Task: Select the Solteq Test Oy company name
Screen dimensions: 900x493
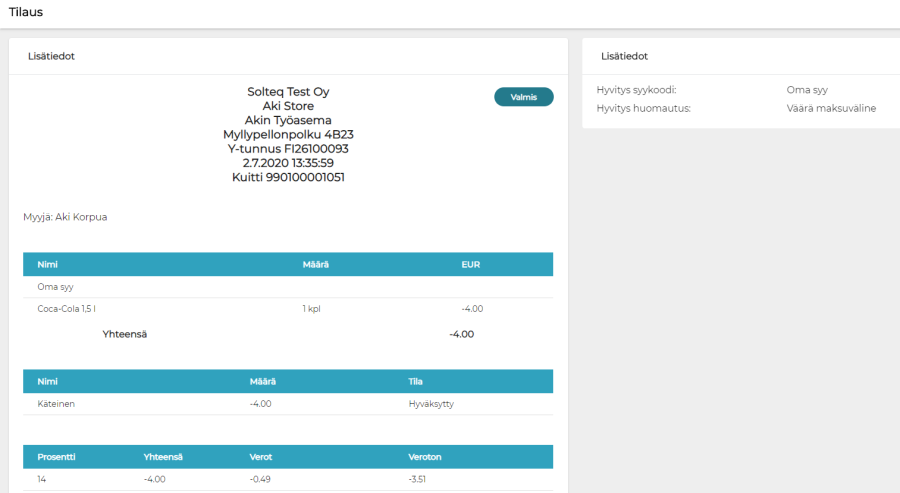Action: [x=288, y=92]
